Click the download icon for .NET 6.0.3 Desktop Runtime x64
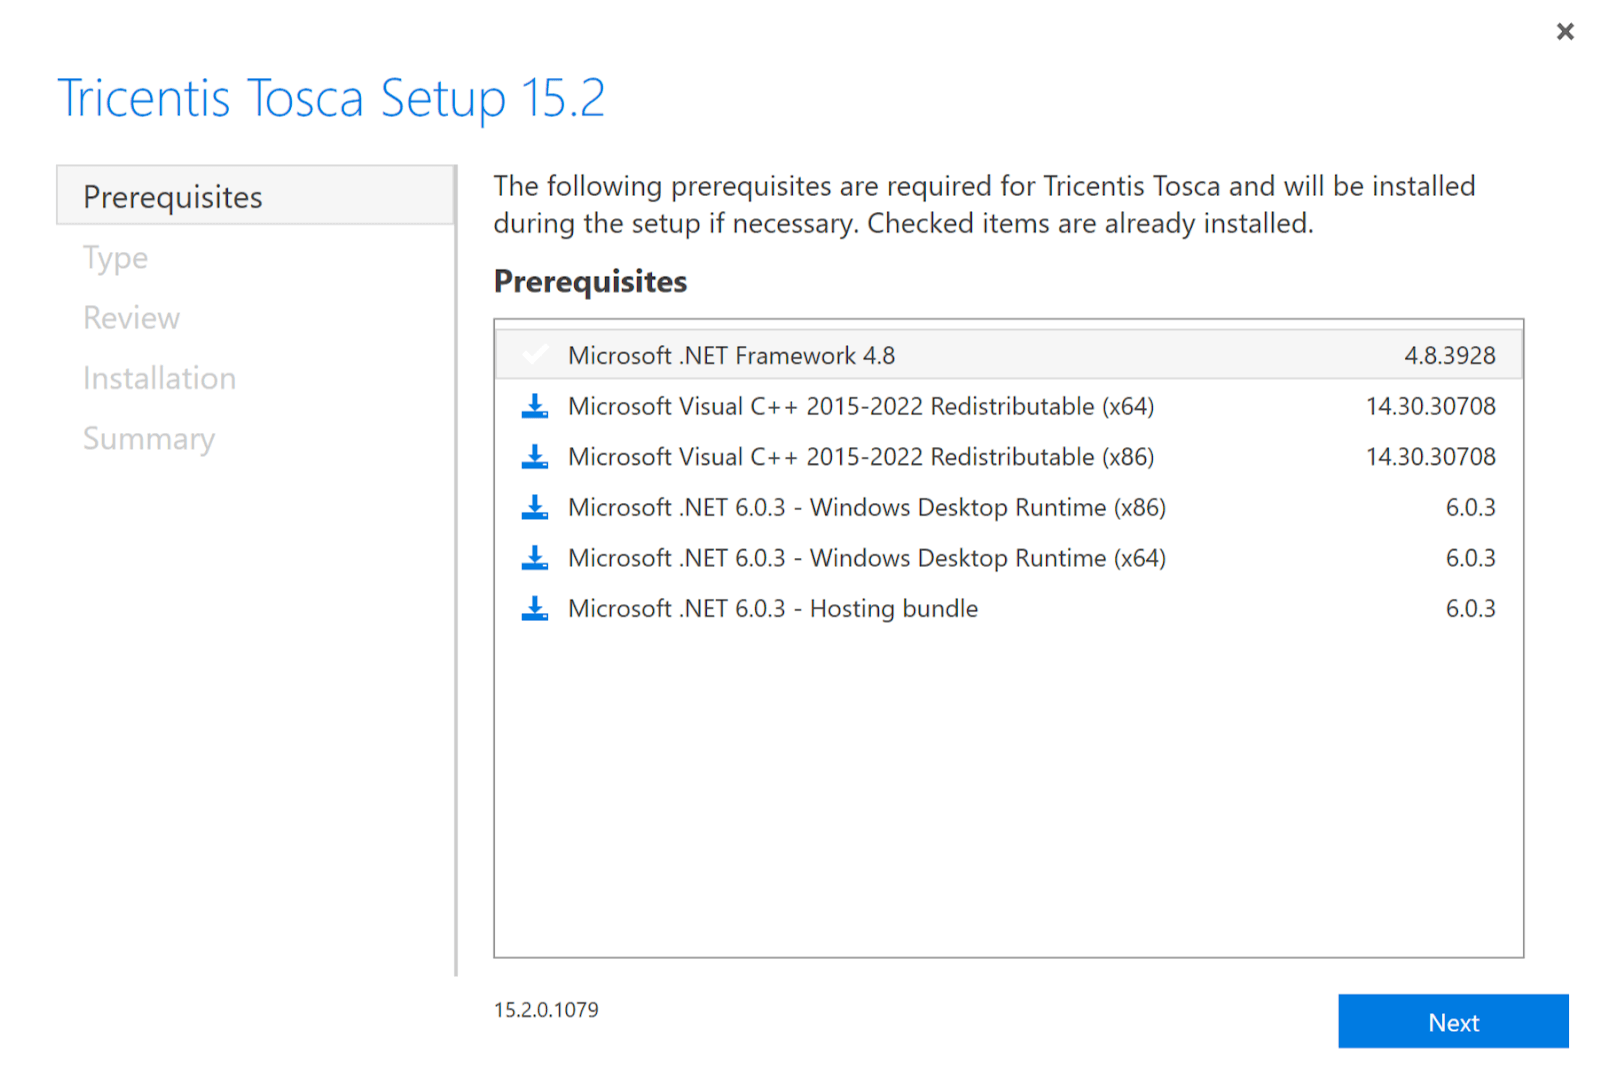Screen dimensions: 1601x1071 pos(535,558)
